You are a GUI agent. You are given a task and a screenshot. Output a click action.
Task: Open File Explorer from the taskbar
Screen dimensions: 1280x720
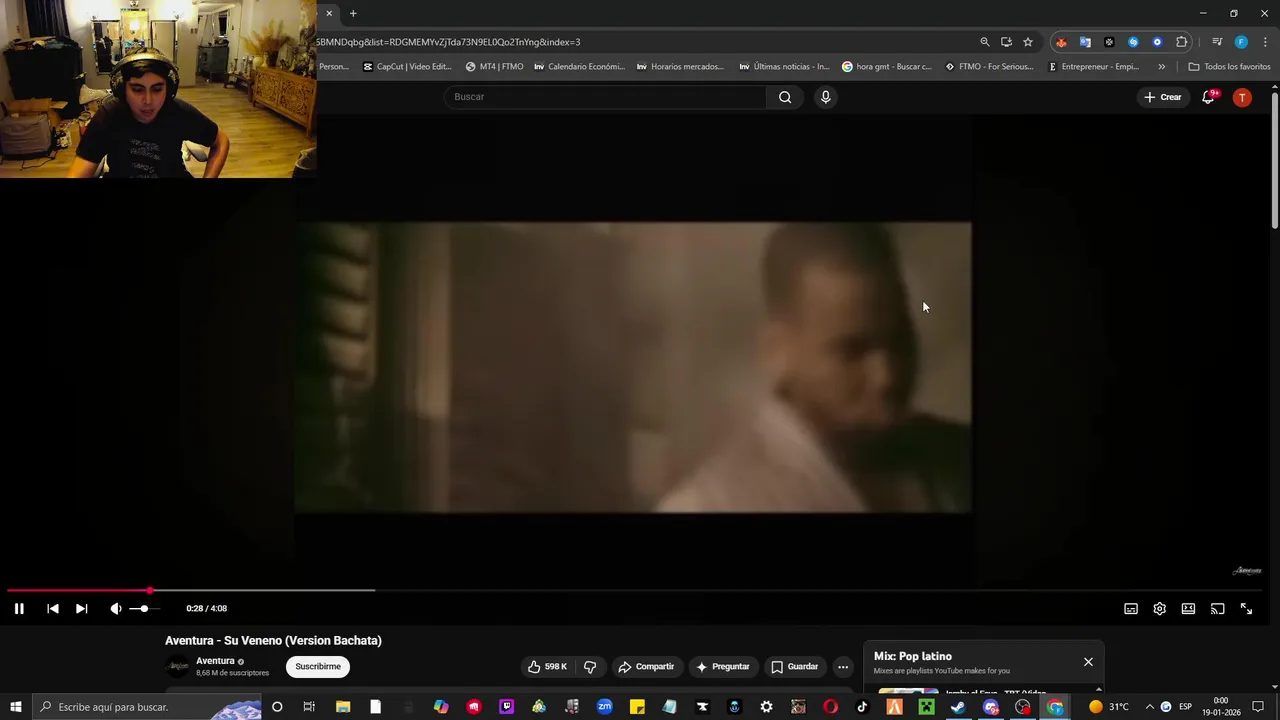click(343, 707)
